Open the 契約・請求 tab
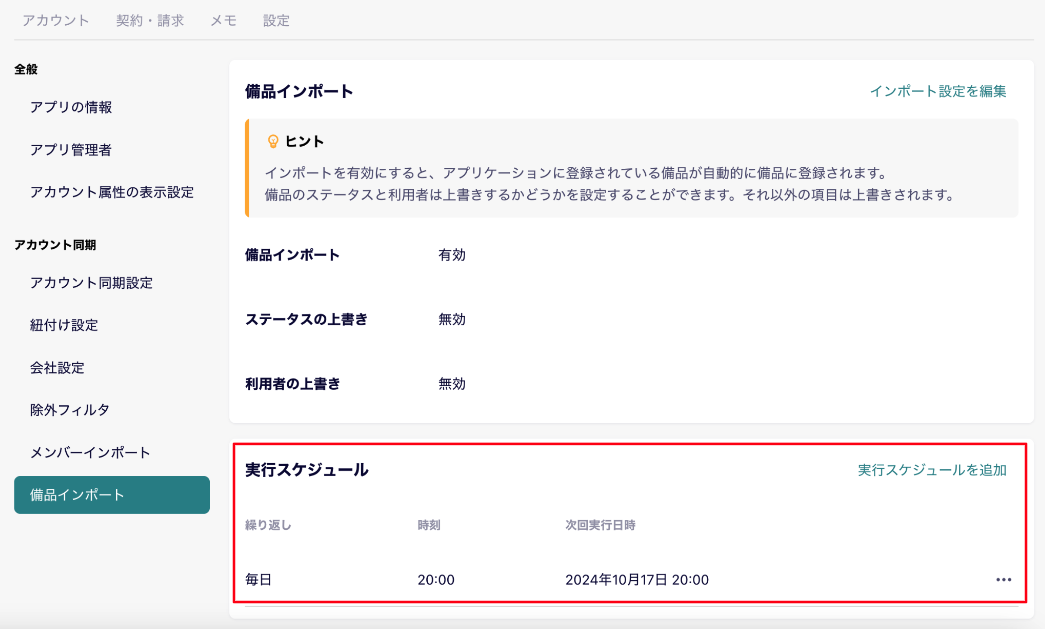Screen dimensions: 1045x629 150,20
